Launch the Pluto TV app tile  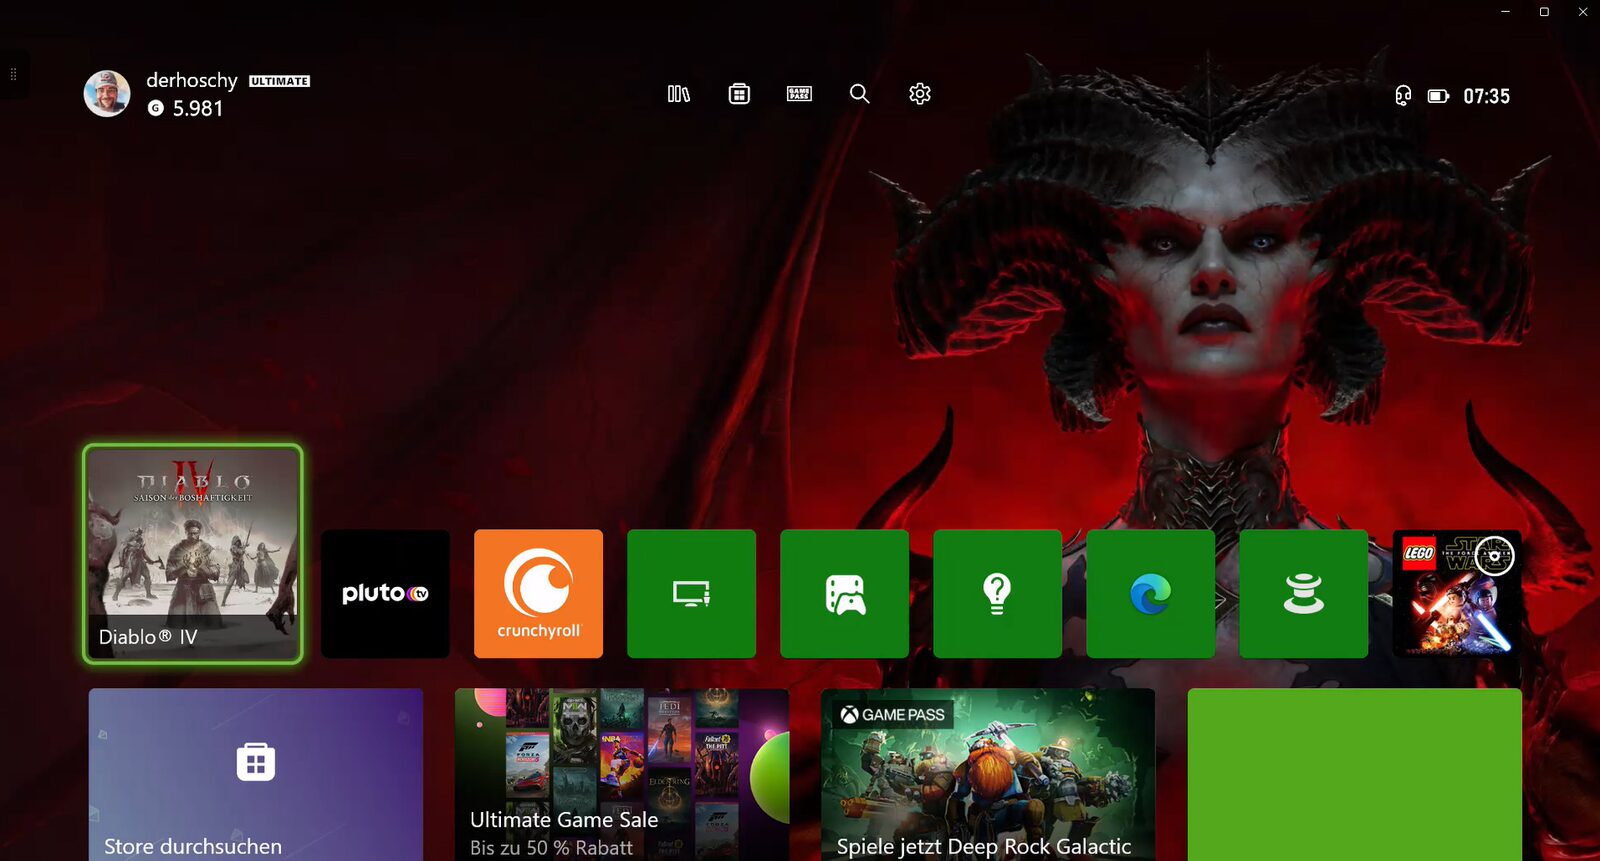pos(385,594)
